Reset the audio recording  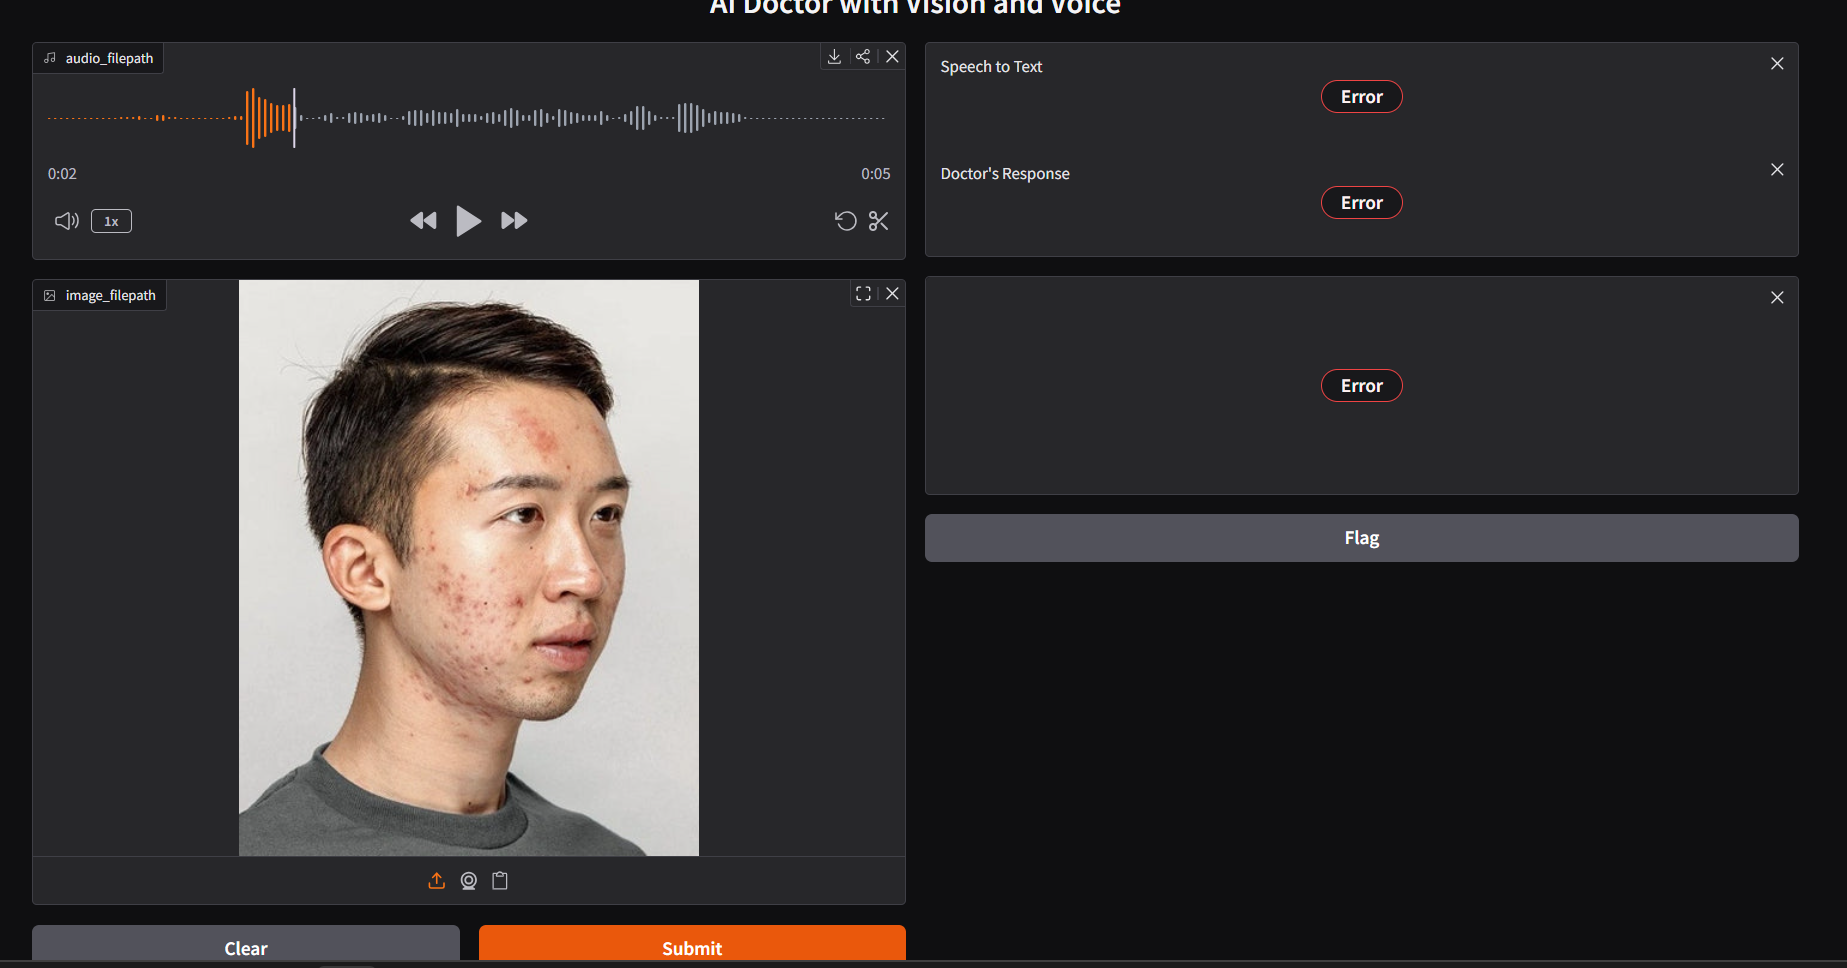coord(846,221)
